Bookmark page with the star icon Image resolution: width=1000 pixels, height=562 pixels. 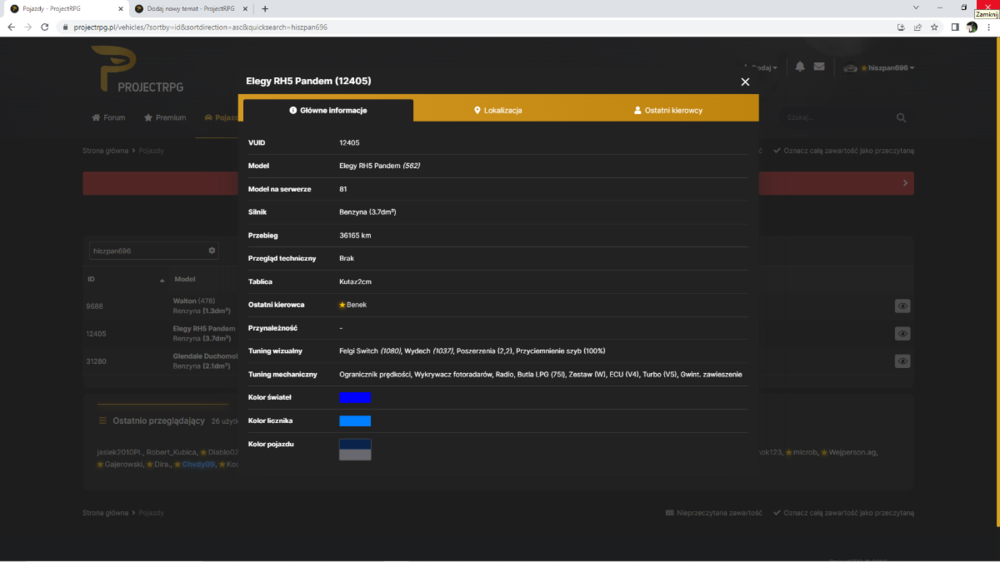click(934, 27)
